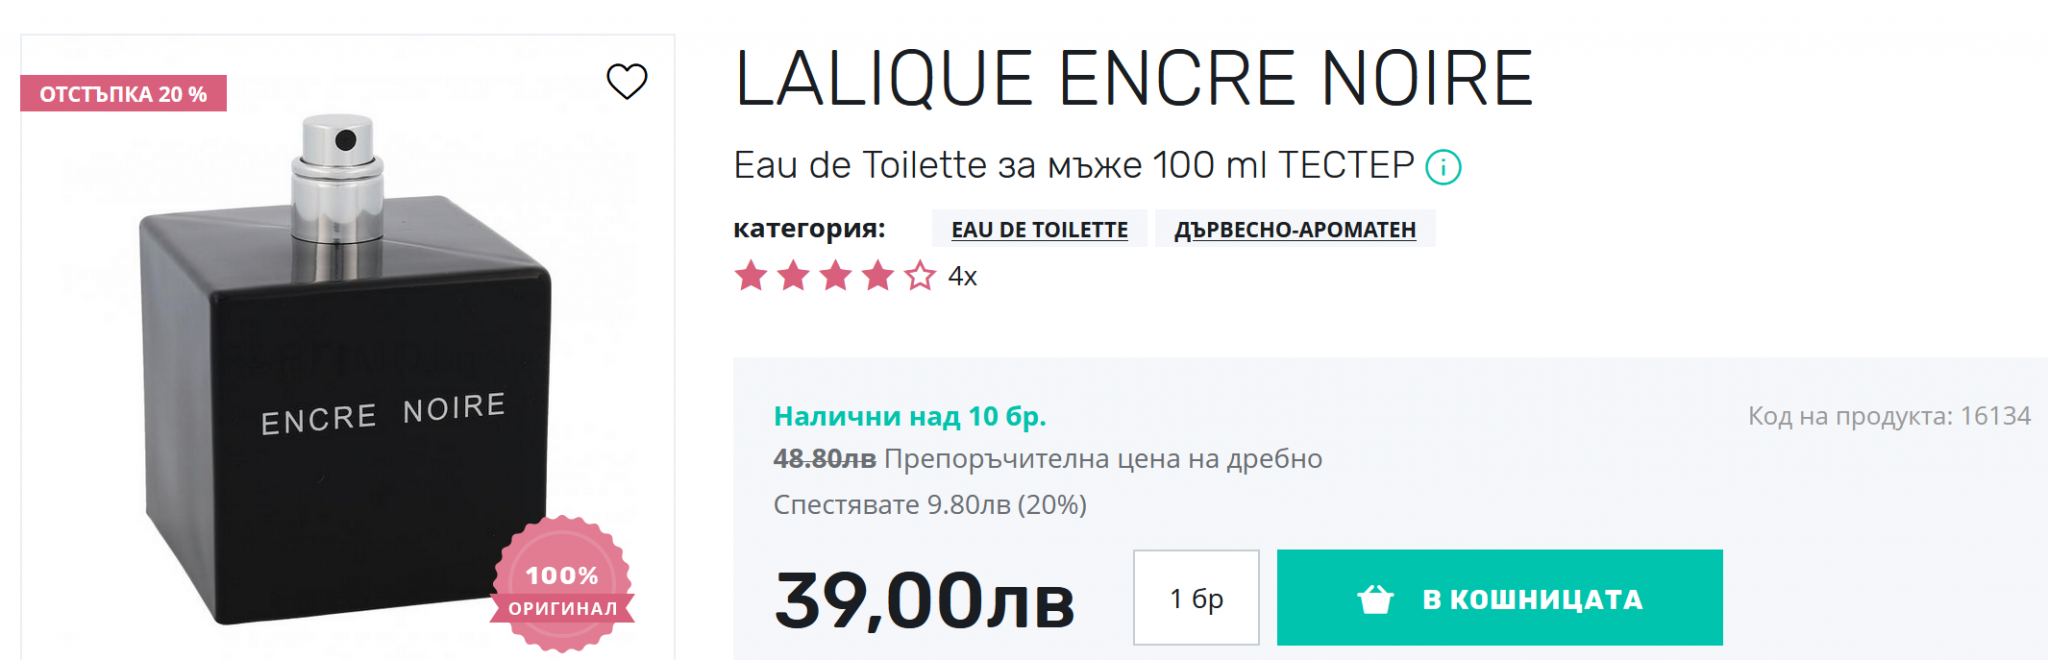Viewport: 2048px width, 660px height.
Task: Click the empty fifth rating star
Action: pyautogui.click(x=920, y=276)
